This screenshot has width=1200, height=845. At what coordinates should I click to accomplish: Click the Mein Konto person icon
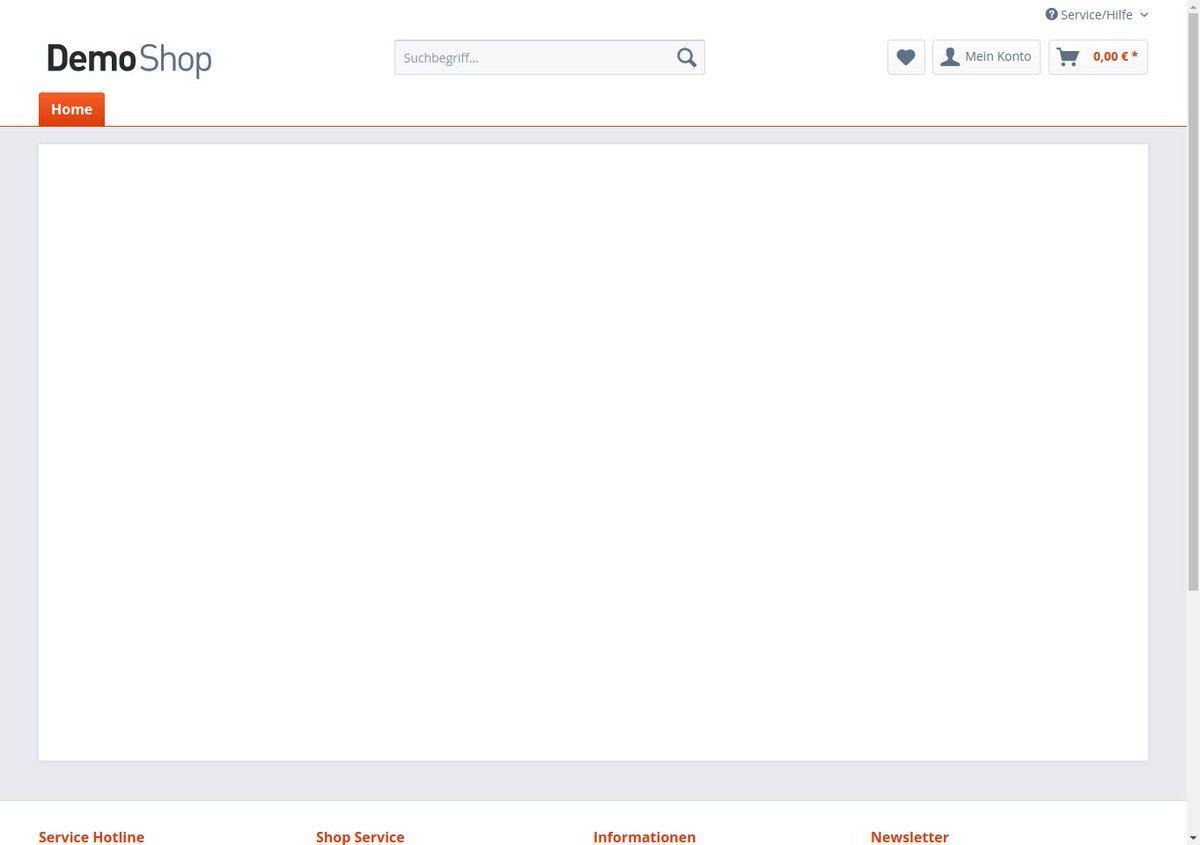click(x=950, y=57)
